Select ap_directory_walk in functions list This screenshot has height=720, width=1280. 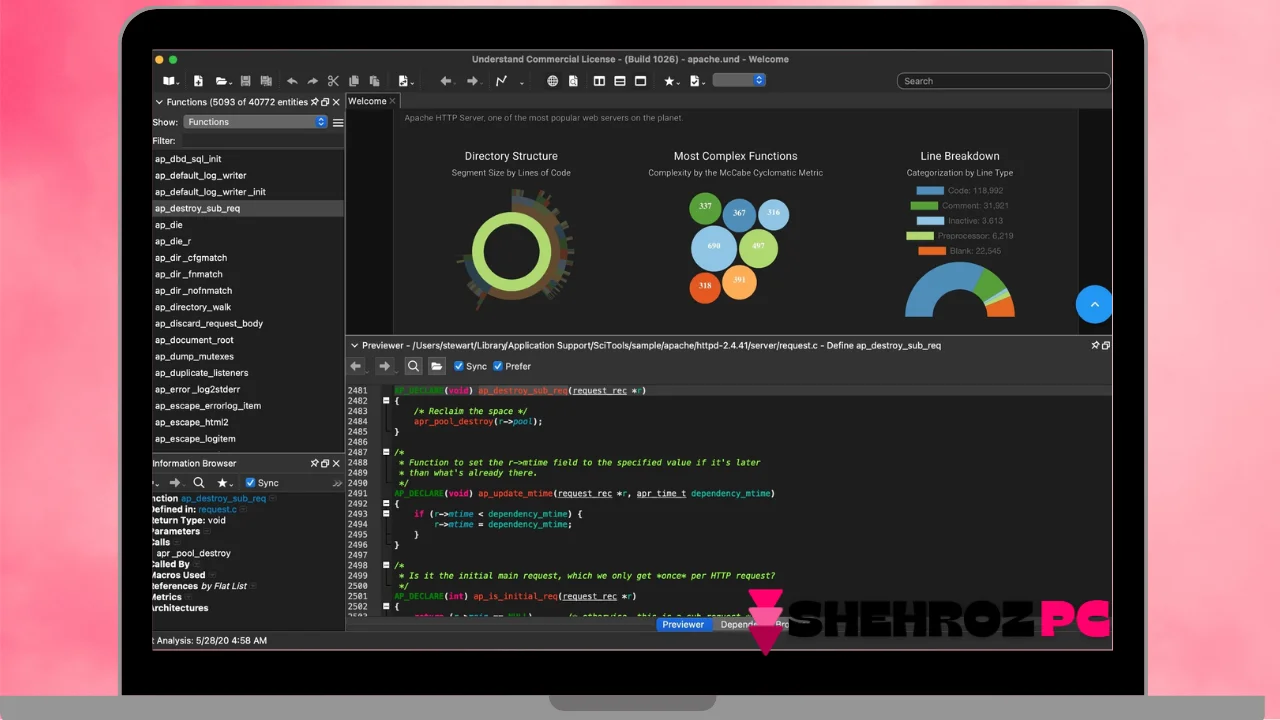[x=248, y=307]
